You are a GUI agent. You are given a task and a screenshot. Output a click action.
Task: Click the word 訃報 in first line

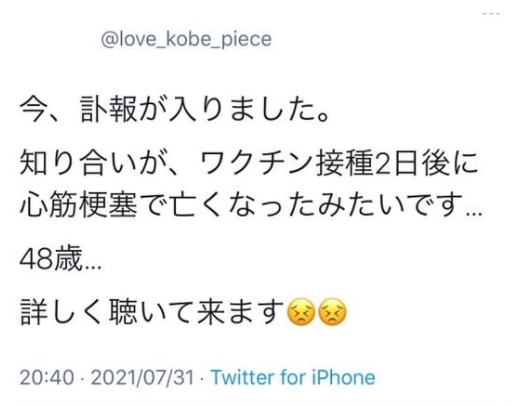click(109, 109)
